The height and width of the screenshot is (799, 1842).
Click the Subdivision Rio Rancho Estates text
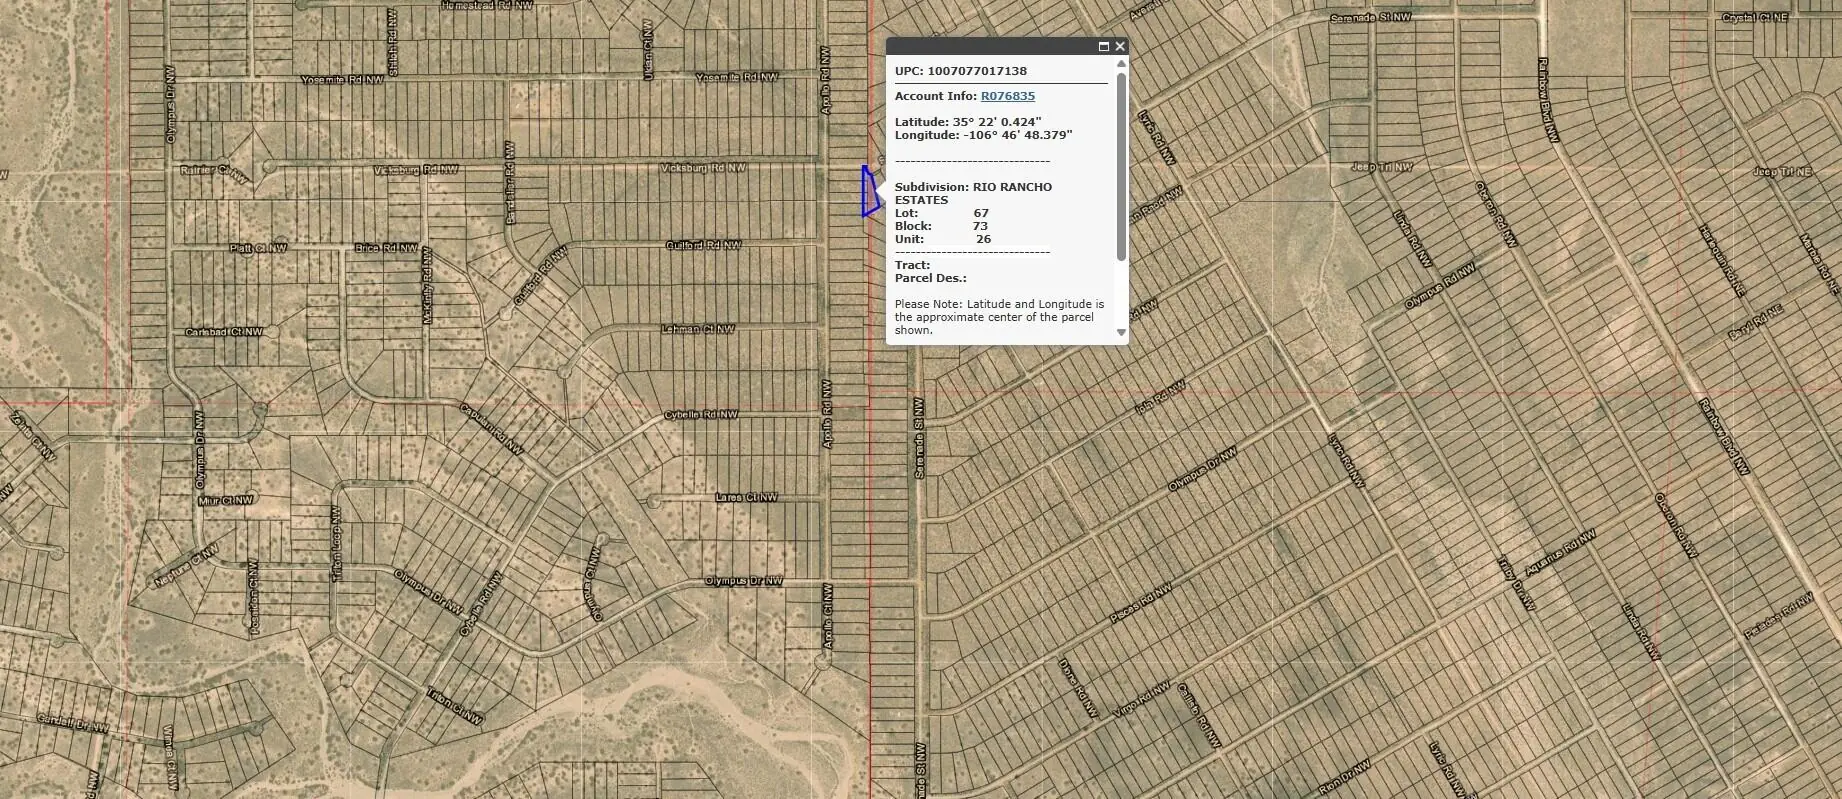tap(972, 193)
